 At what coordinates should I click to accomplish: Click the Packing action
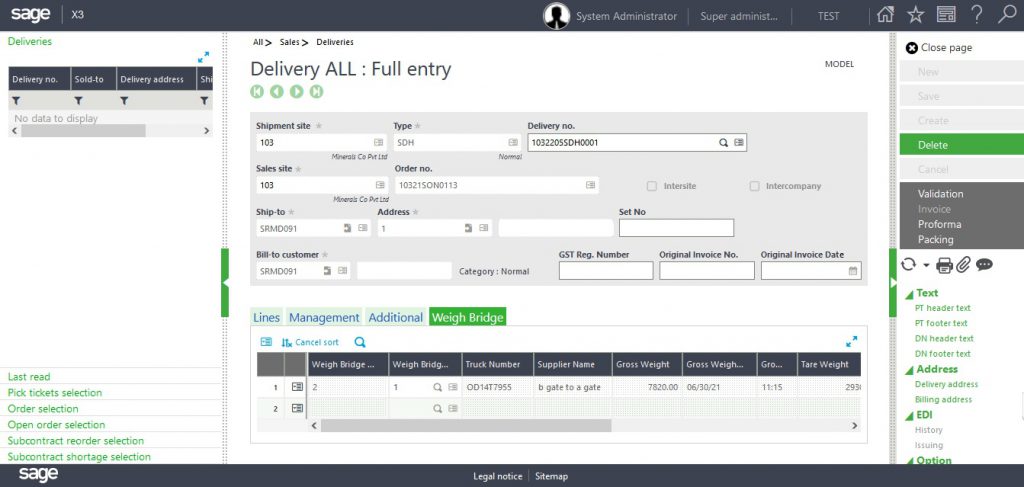click(x=935, y=240)
